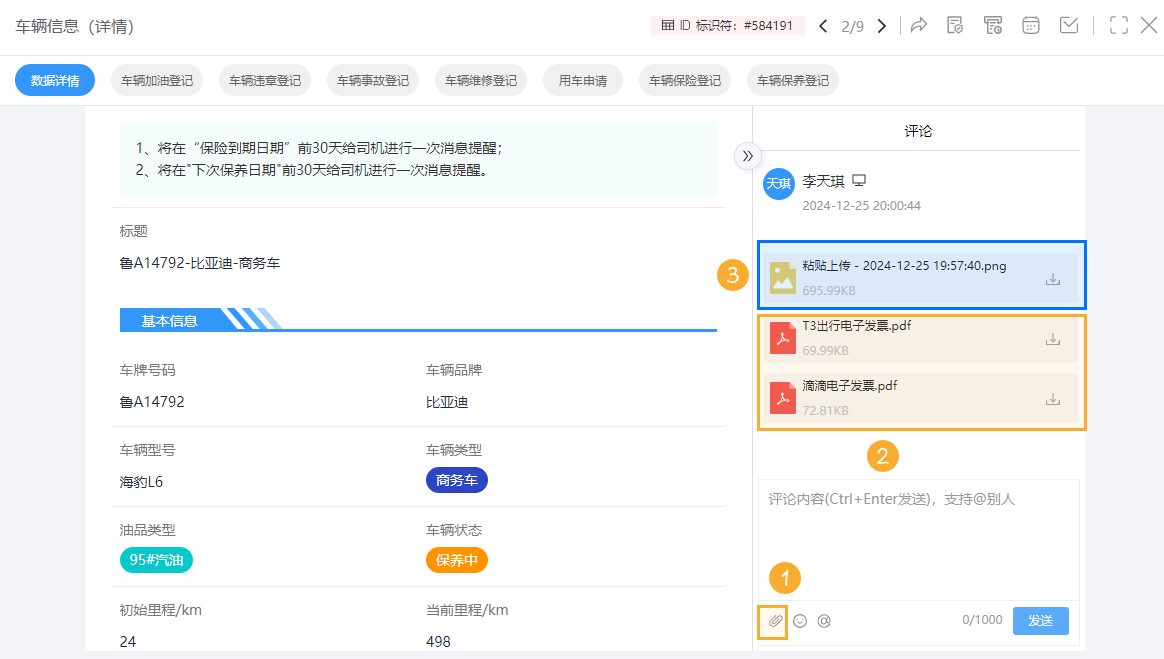Collapse the comment panel with the » chevron

(748, 156)
